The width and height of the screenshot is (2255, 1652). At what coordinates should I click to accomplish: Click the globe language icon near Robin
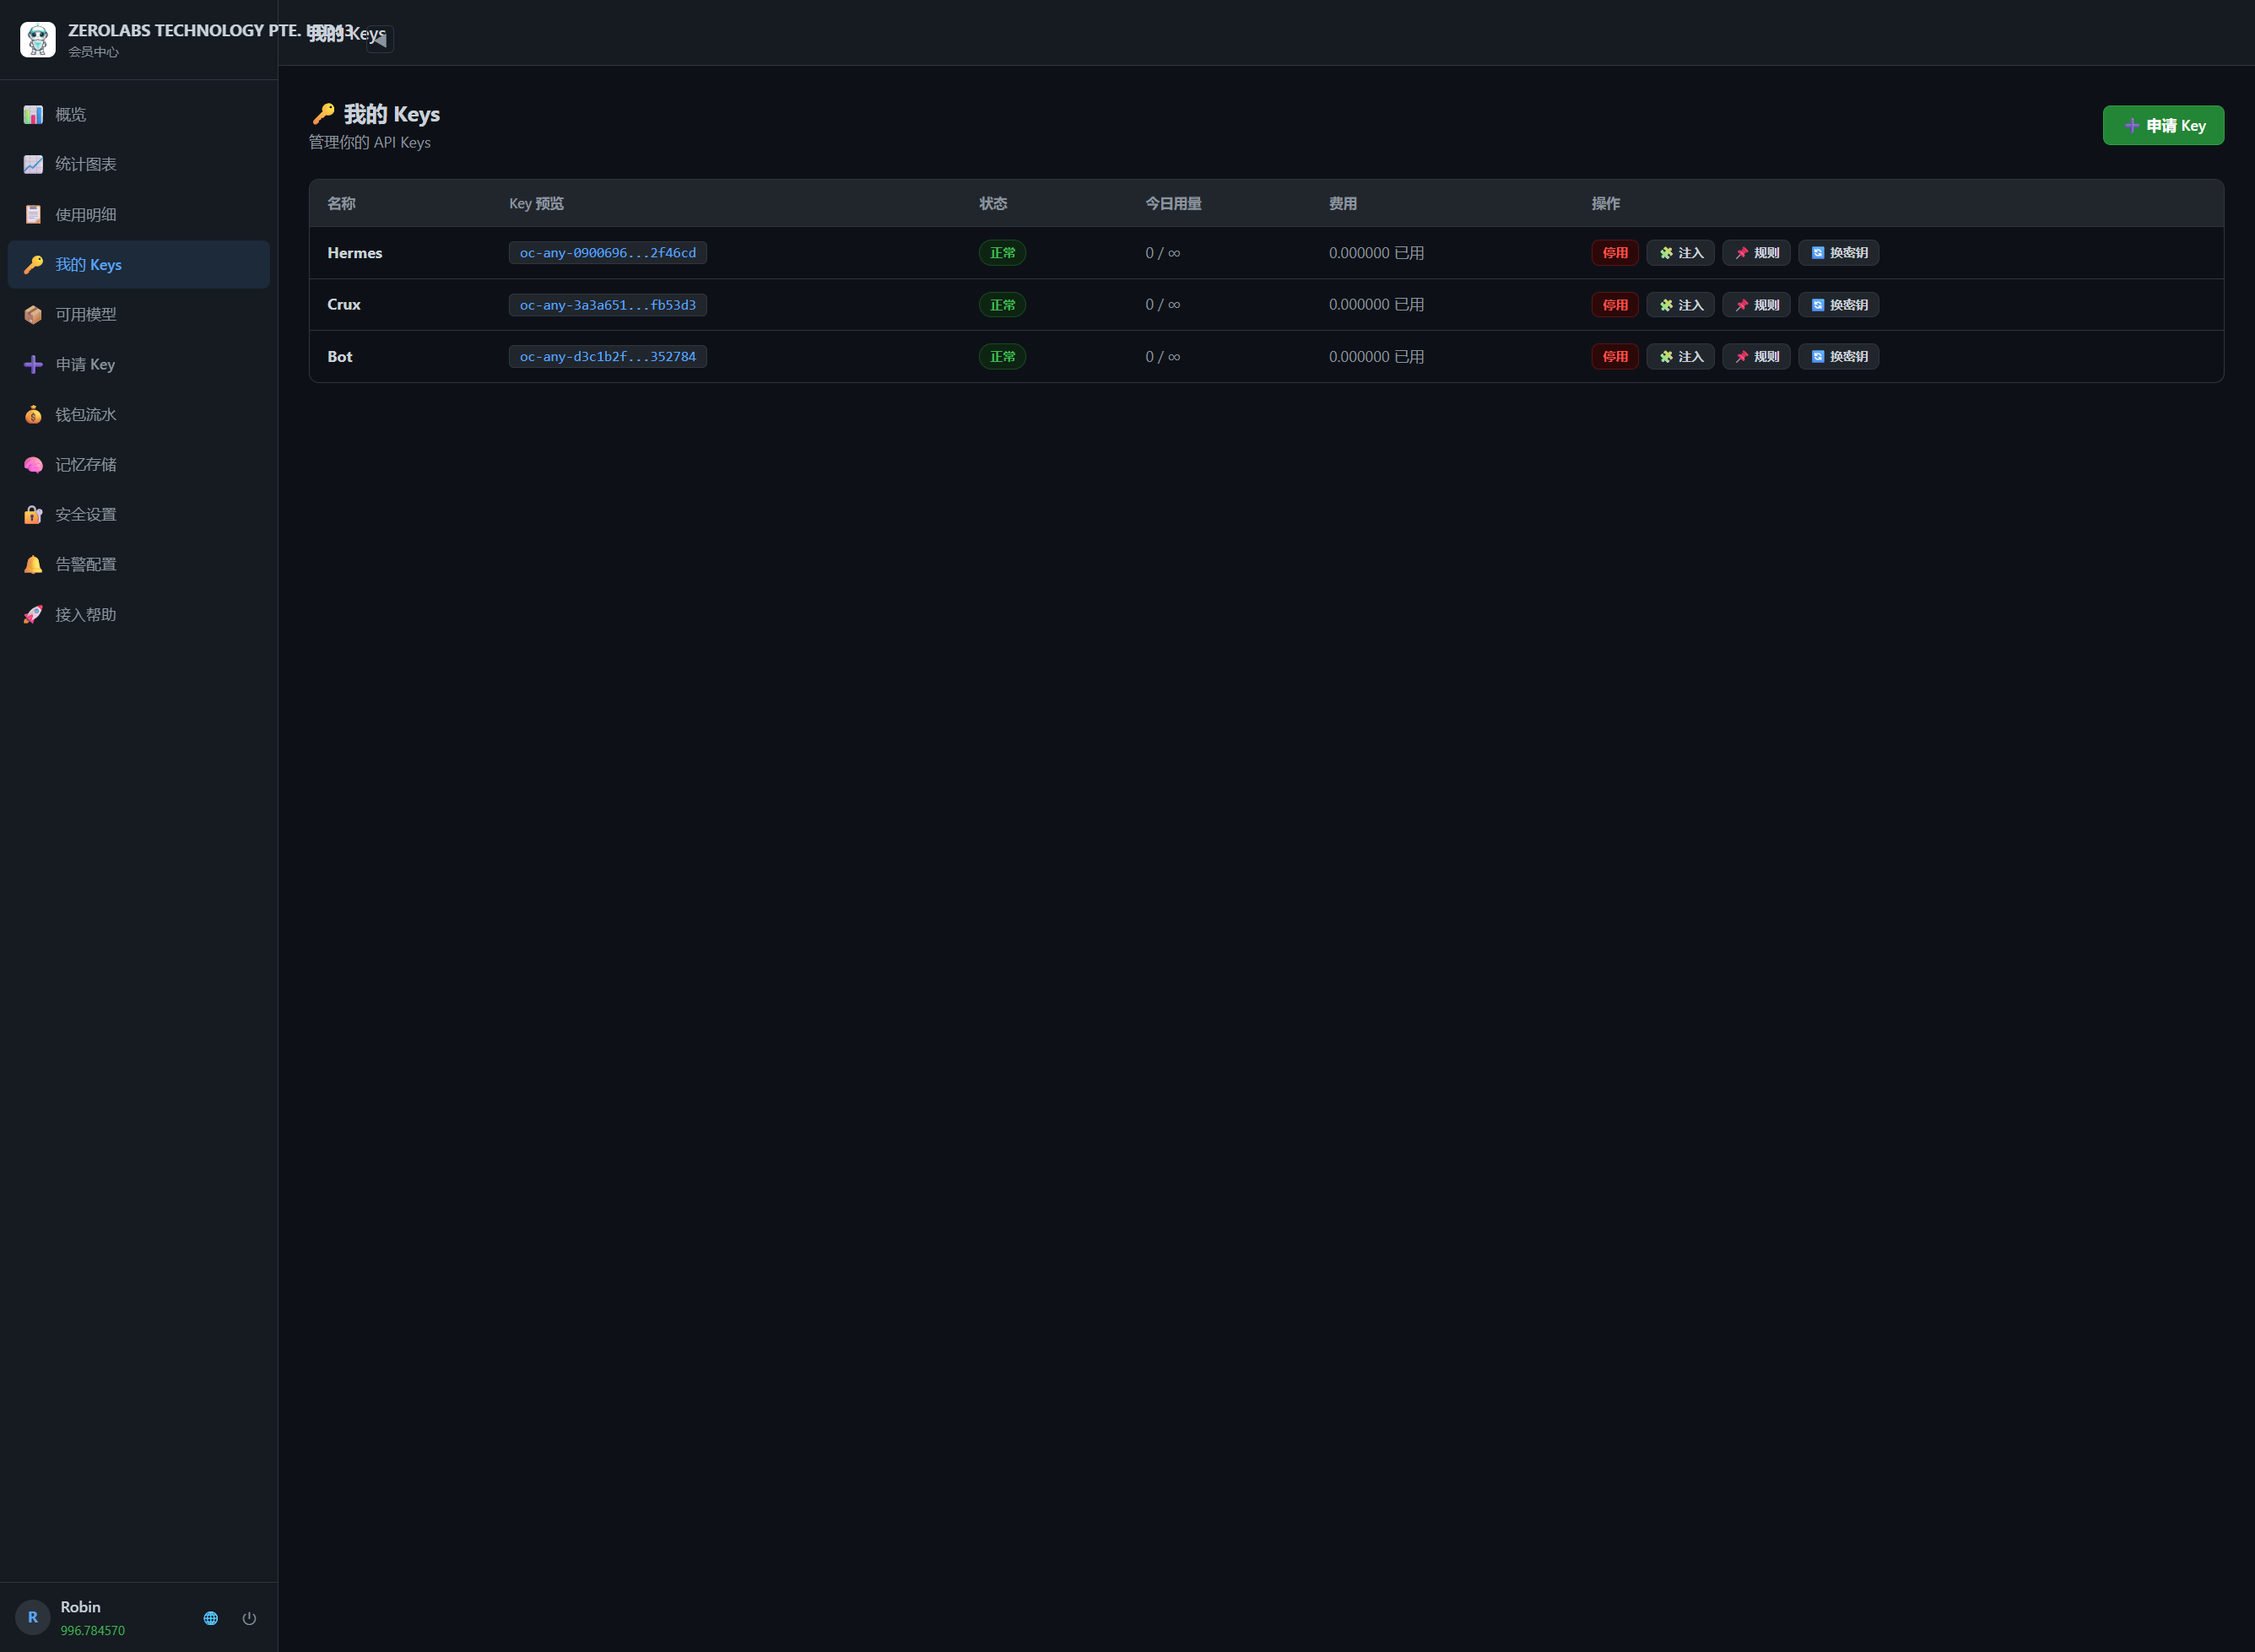coord(210,1618)
